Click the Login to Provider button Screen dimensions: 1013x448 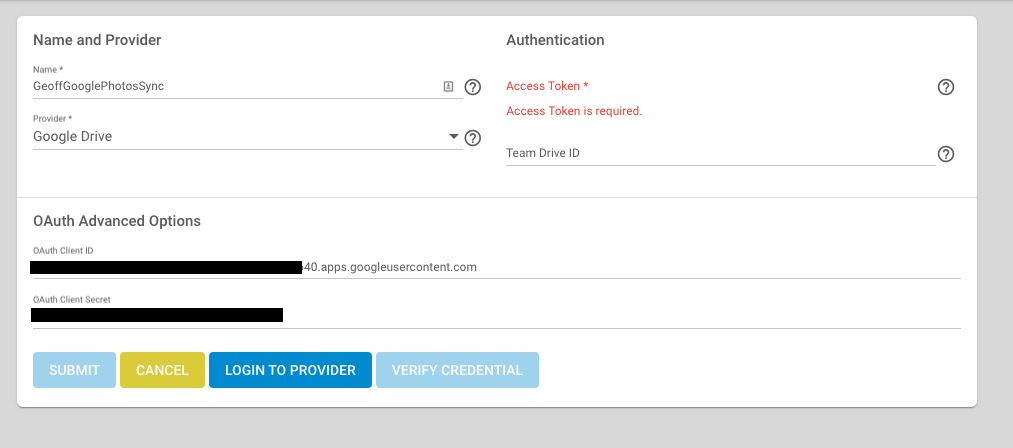click(290, 370)
